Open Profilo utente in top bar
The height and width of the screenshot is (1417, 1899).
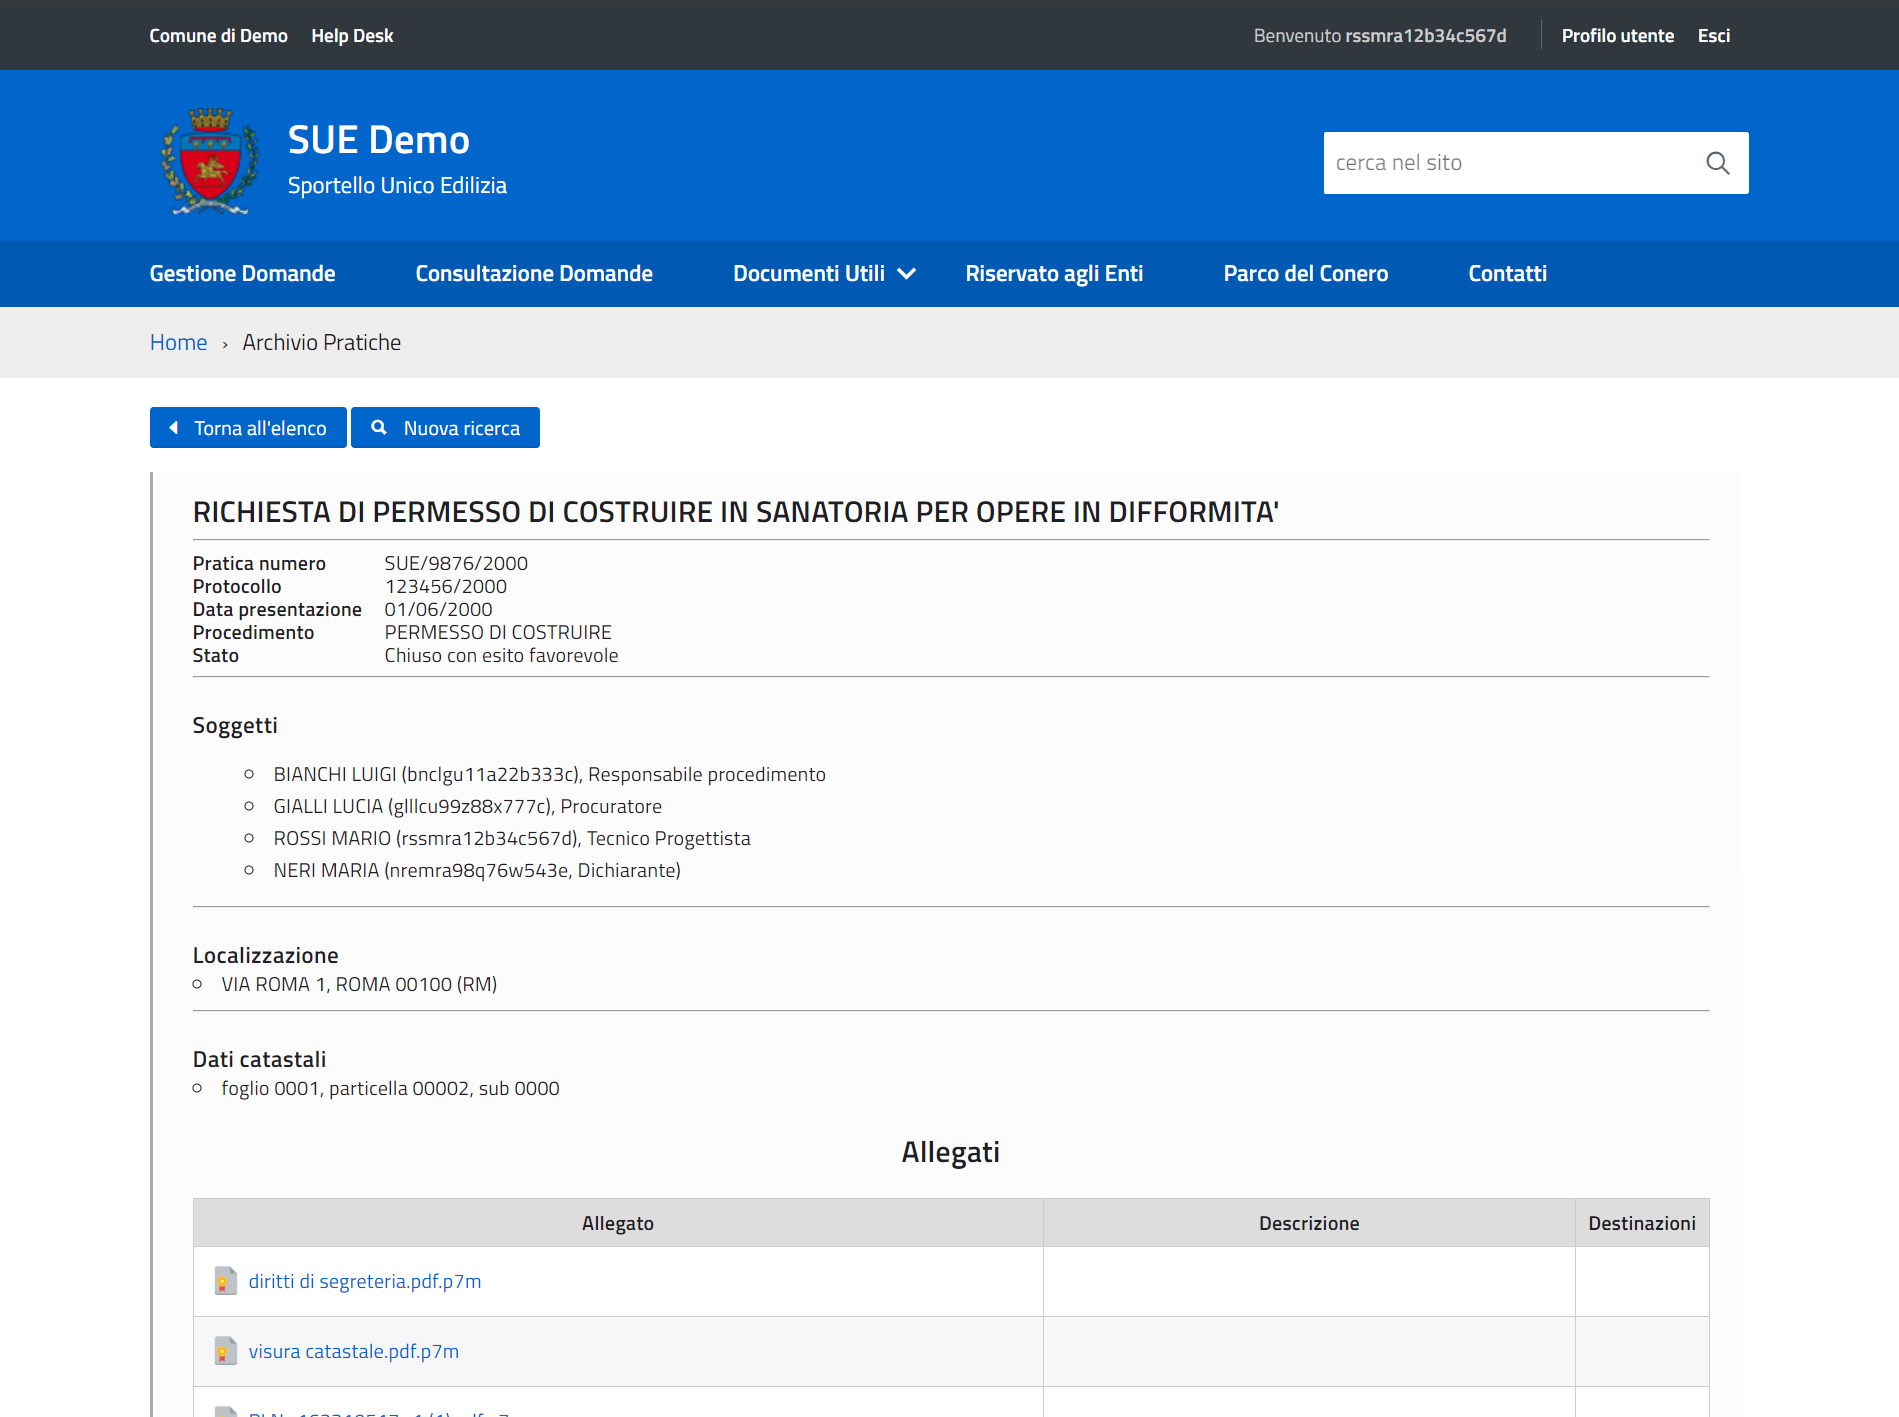pos(1617,36)
